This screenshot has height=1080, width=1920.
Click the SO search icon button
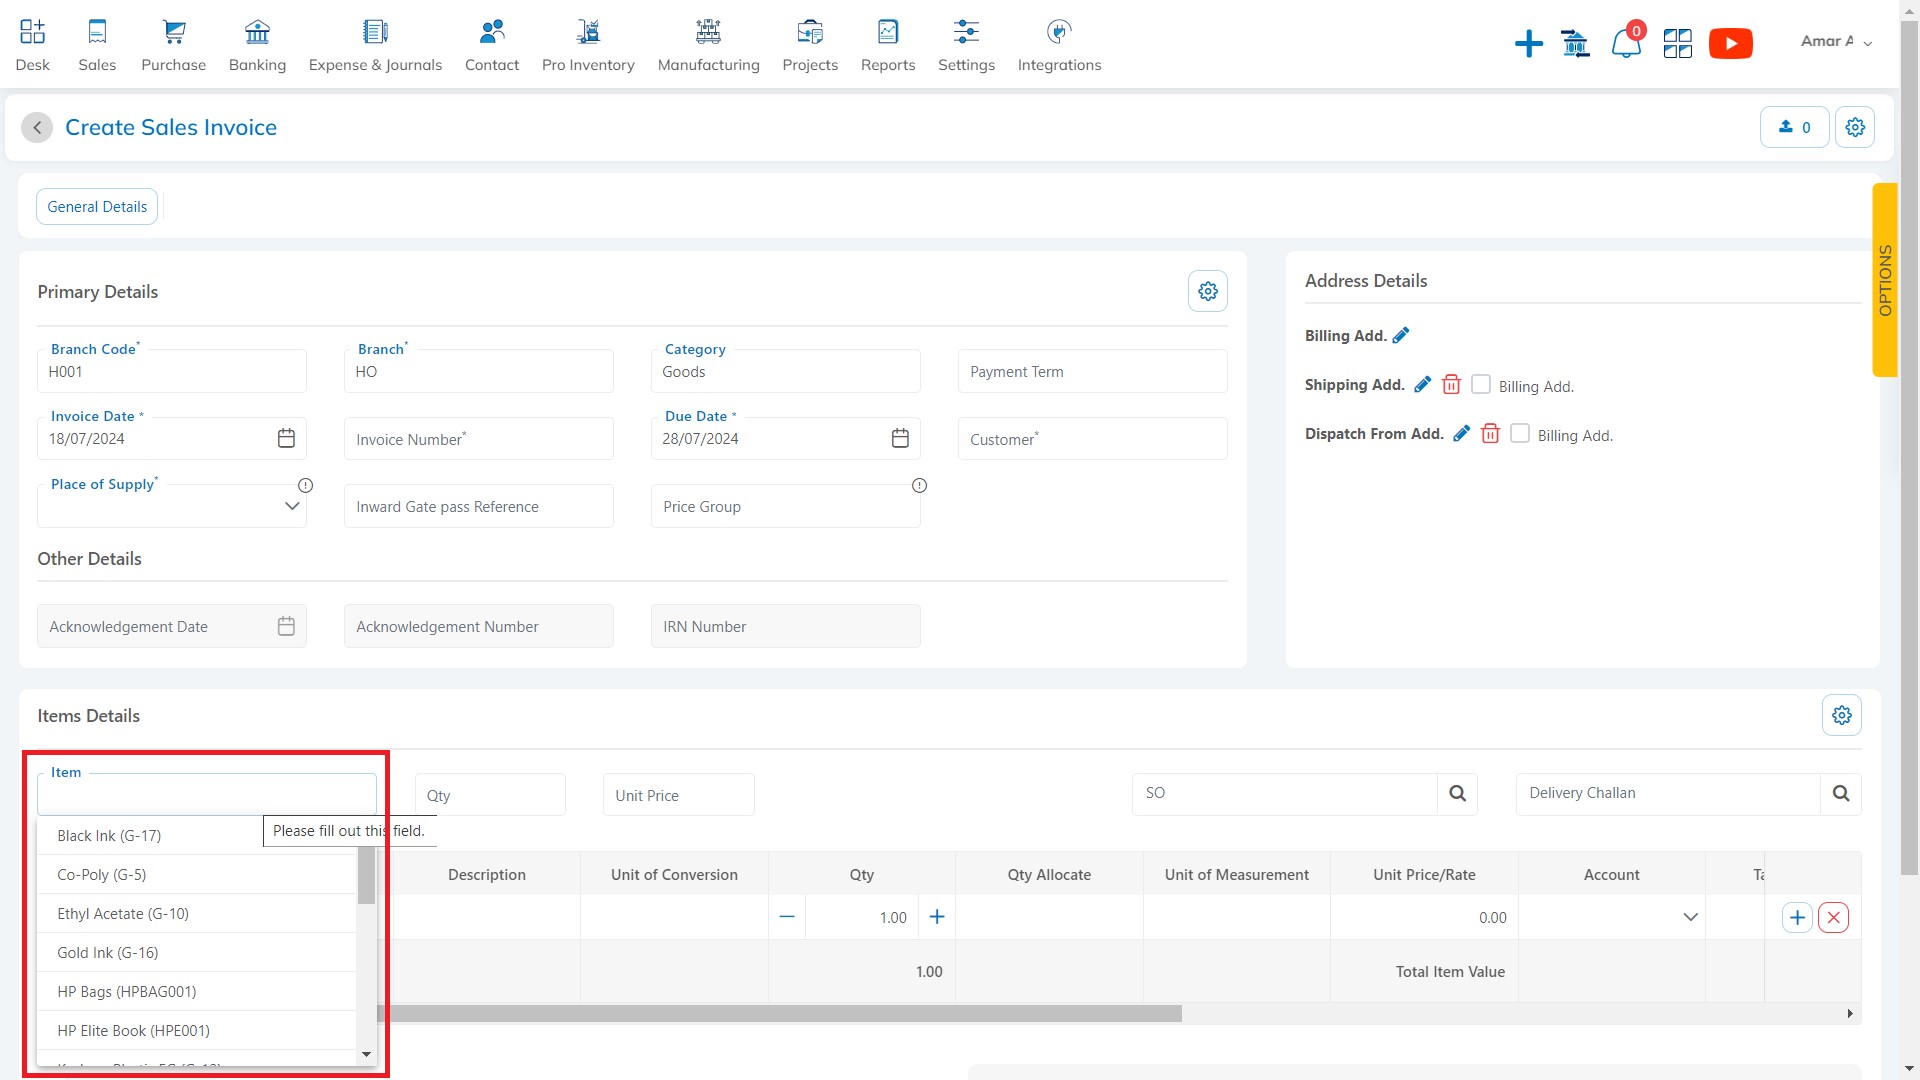click(1457, 793)
